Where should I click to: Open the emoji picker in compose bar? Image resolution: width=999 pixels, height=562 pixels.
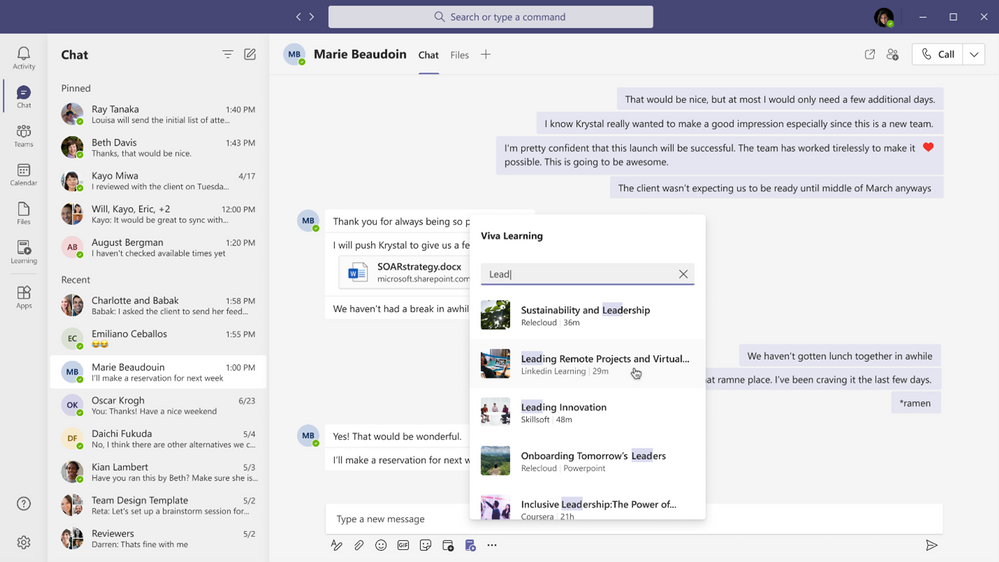[381, 545]
